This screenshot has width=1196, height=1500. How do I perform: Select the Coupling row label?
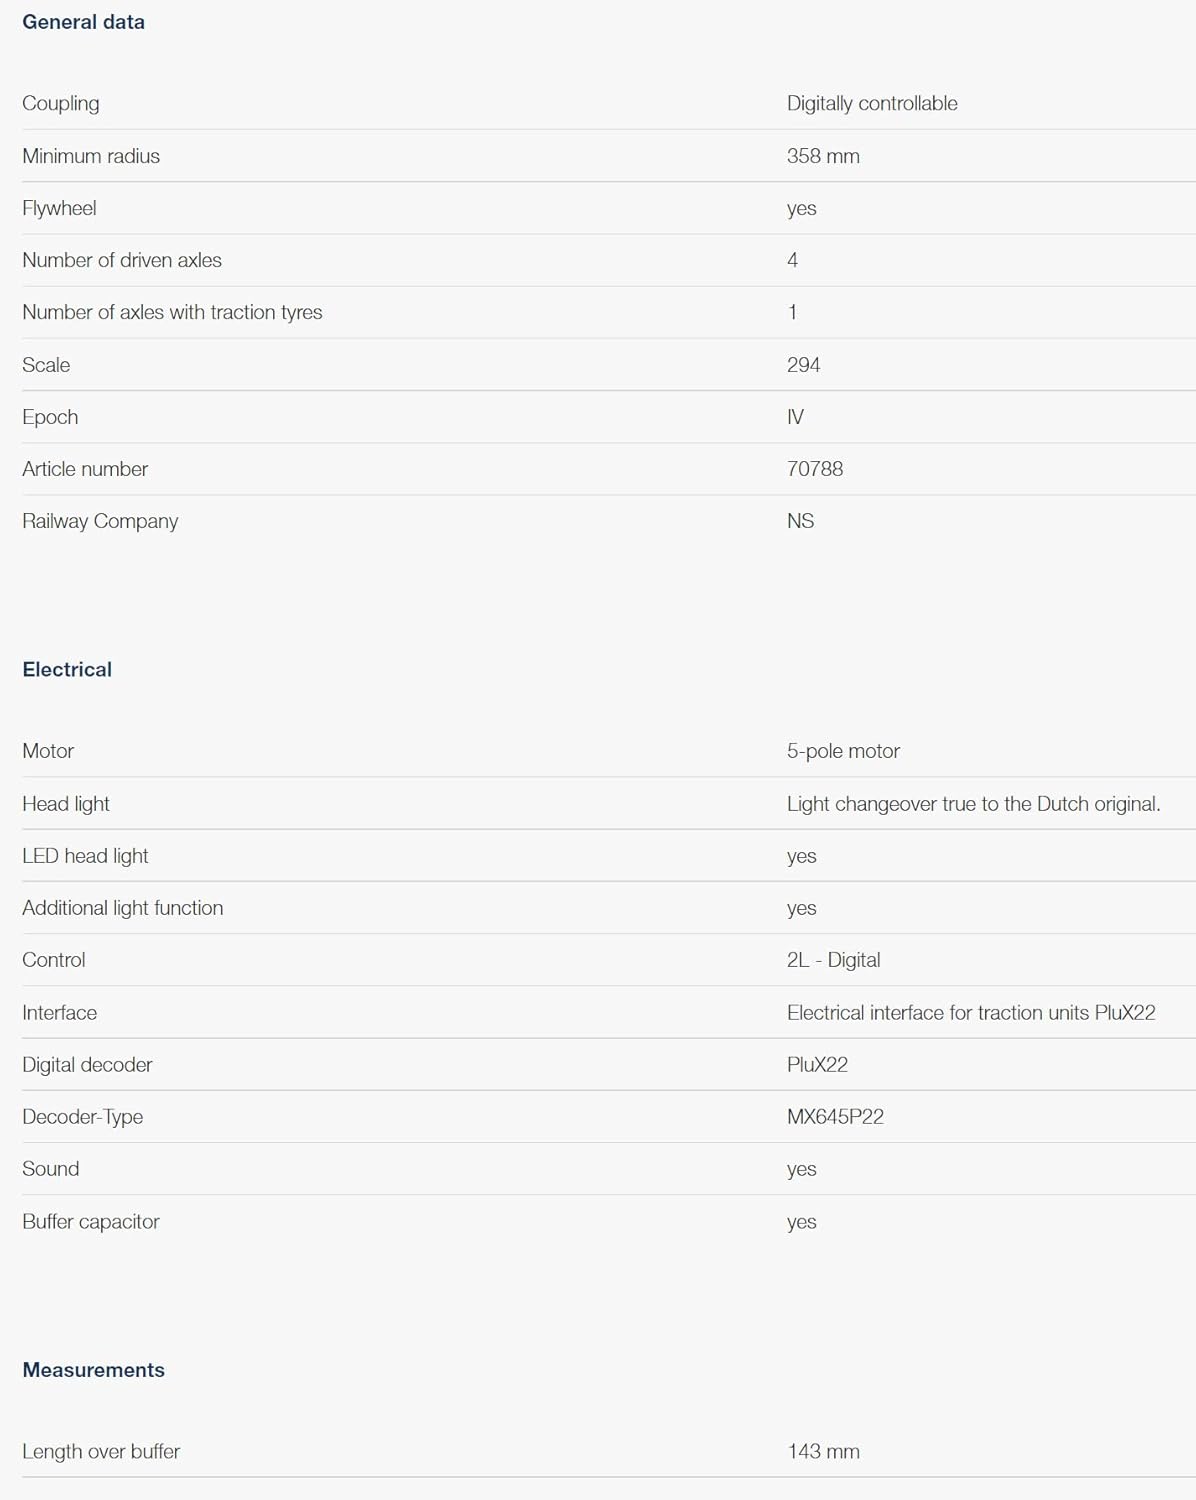[x=61, y=103]
